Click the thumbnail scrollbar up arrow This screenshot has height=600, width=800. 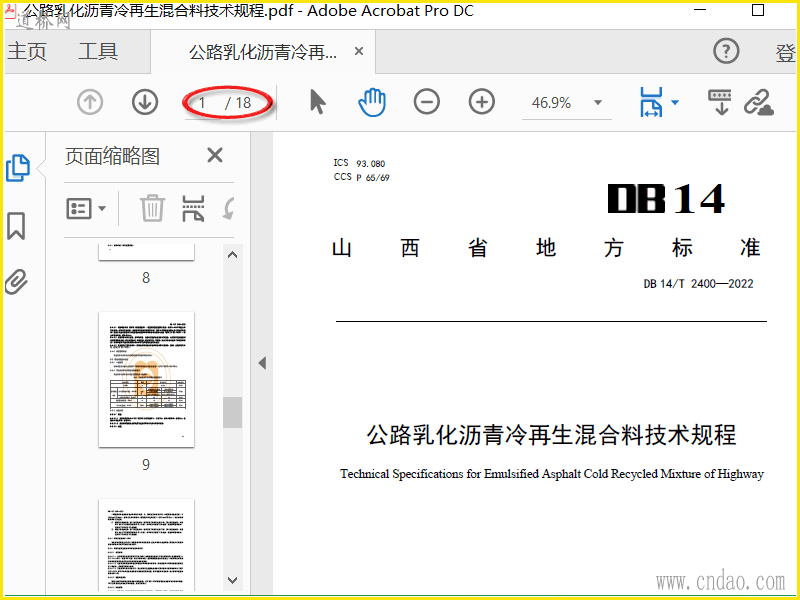click(233, 255)
